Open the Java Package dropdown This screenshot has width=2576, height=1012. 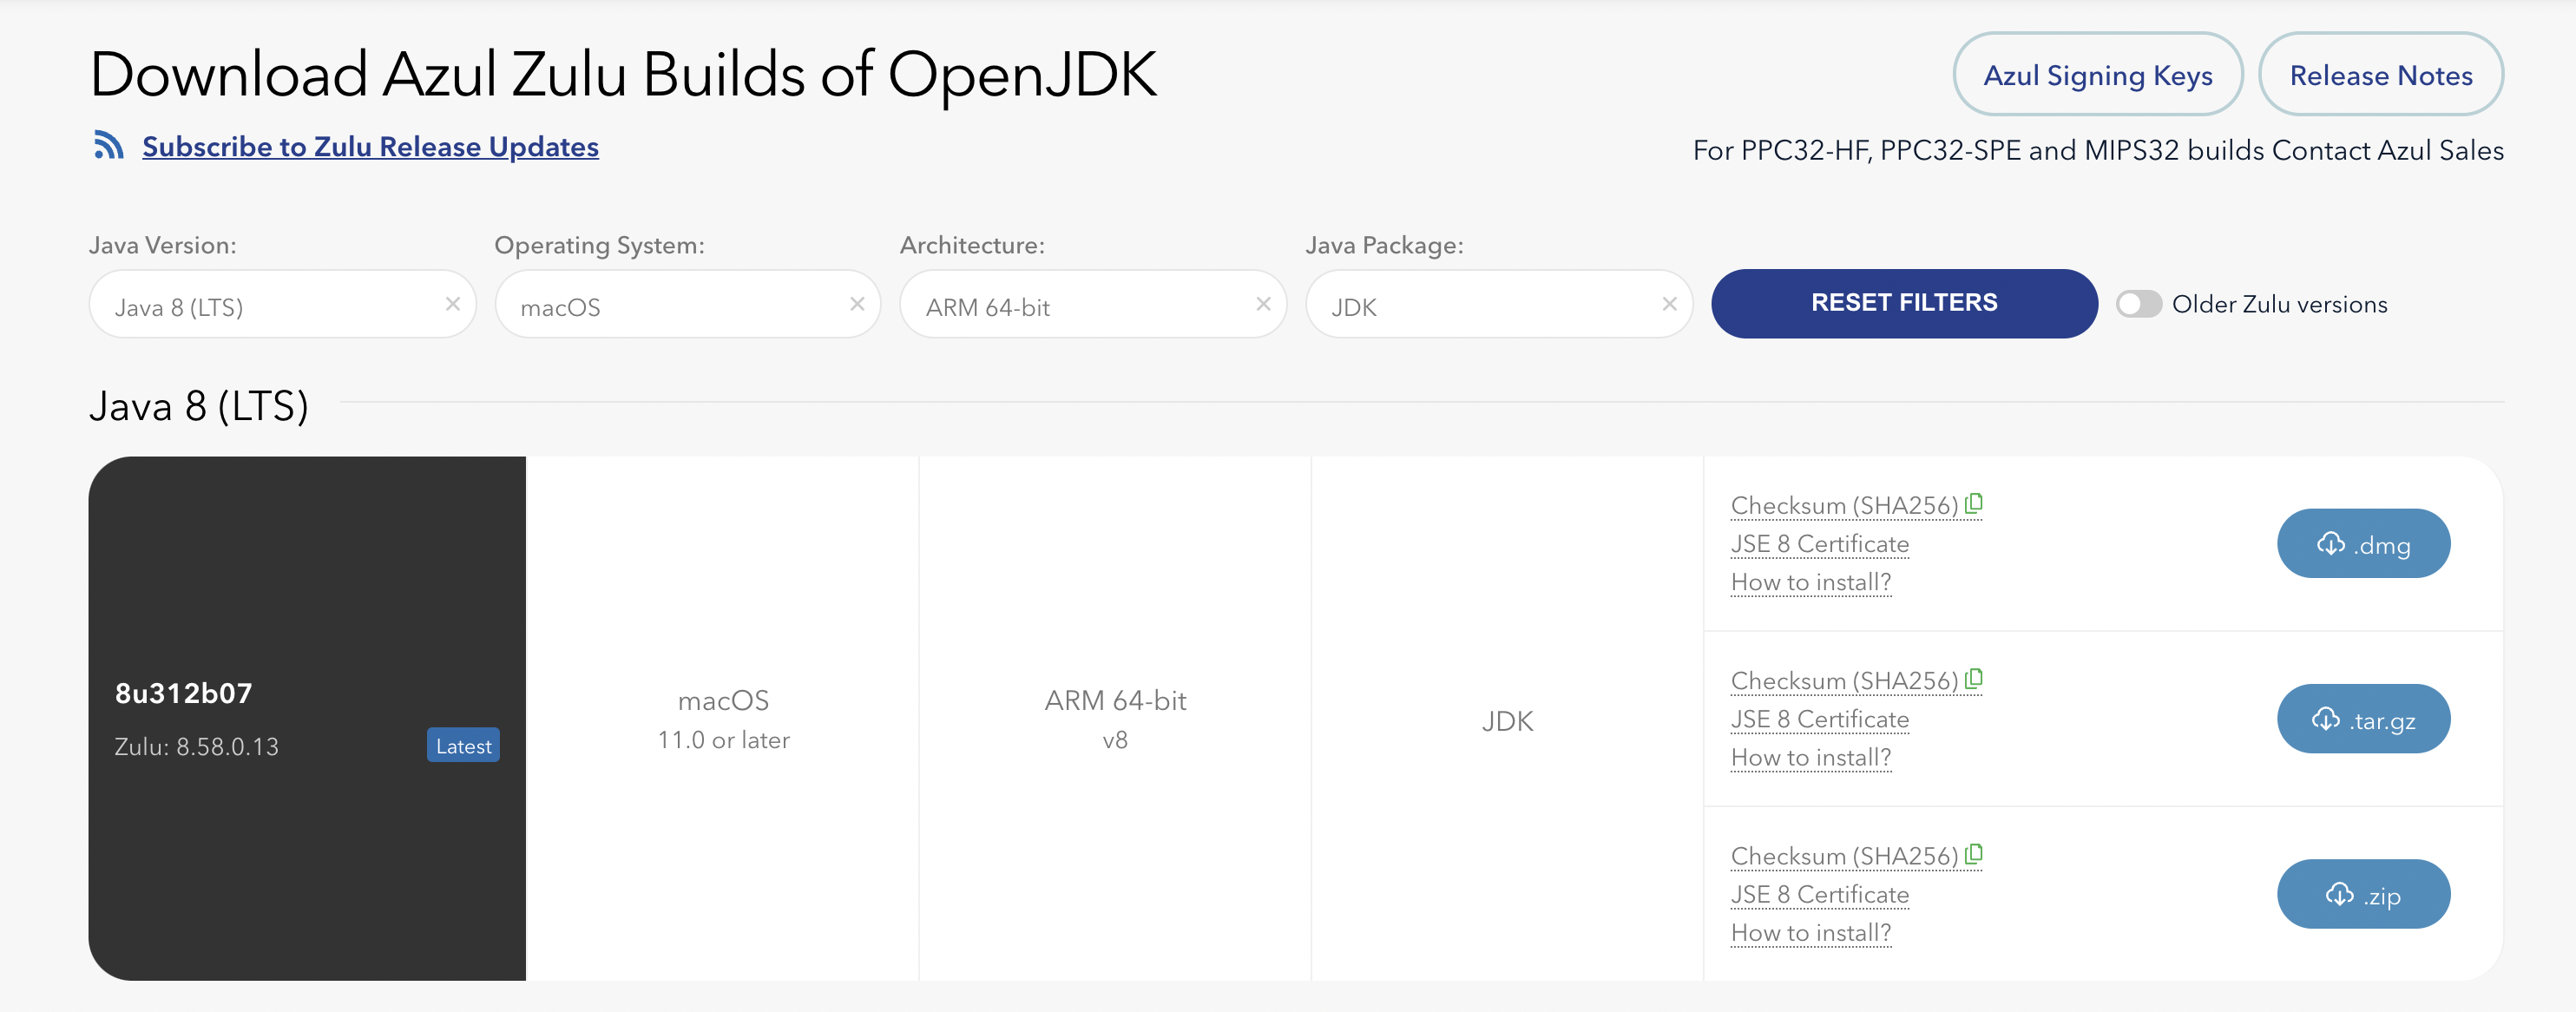tap(1498, 304)
